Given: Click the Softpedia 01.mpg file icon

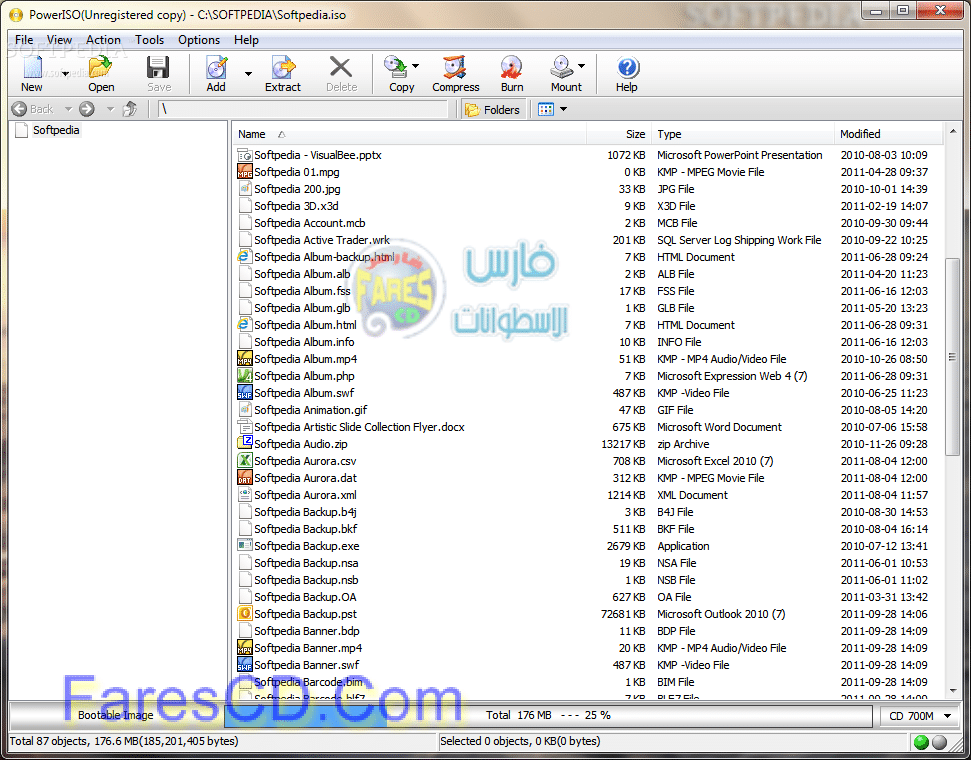Looking at the screenshot, I should (245, 172).
